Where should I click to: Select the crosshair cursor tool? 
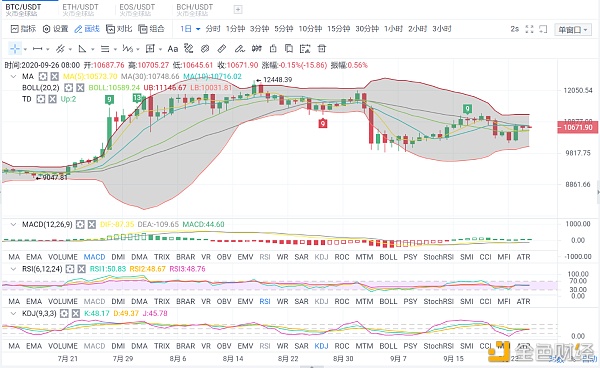pyautogui.click(x=15, y=49)
